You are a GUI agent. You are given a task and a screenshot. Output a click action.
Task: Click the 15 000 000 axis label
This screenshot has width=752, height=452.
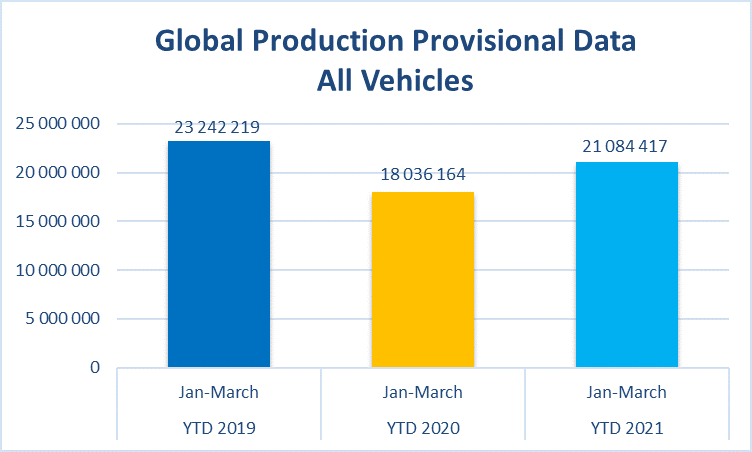[x=58, y=221]
